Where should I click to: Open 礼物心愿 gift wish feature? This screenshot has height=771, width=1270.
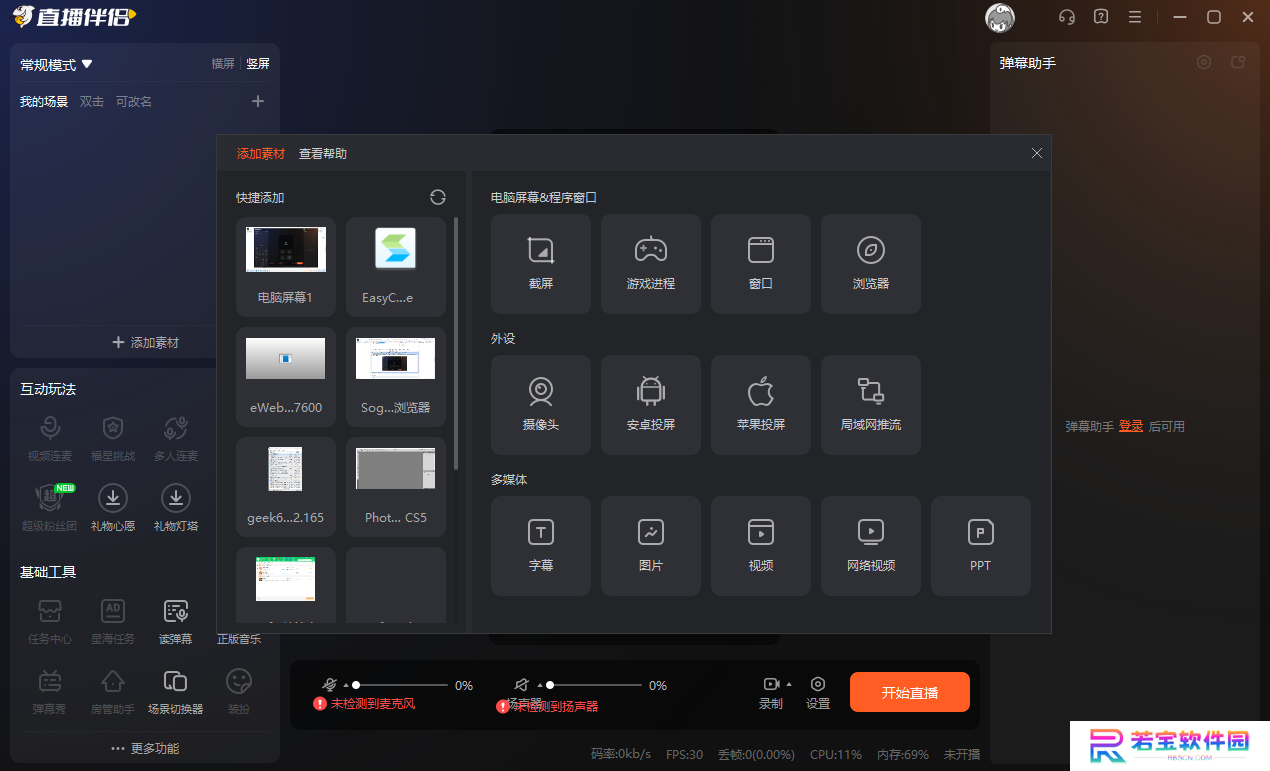(x=113, y=507)
